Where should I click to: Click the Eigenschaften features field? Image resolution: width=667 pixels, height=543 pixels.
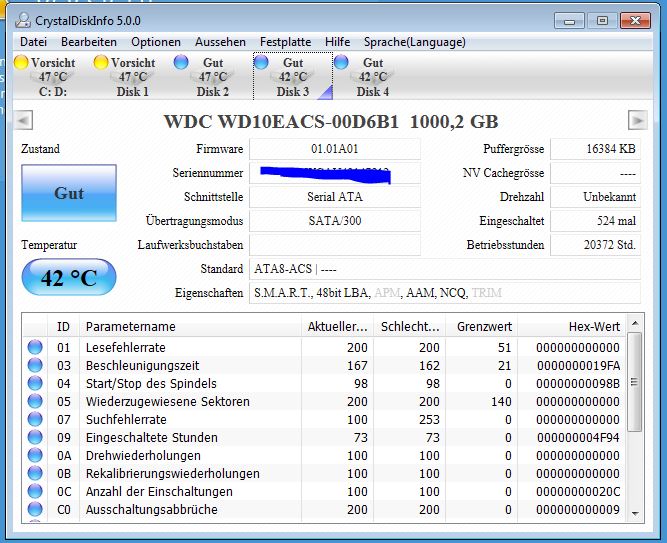click(x=445, y=293)
